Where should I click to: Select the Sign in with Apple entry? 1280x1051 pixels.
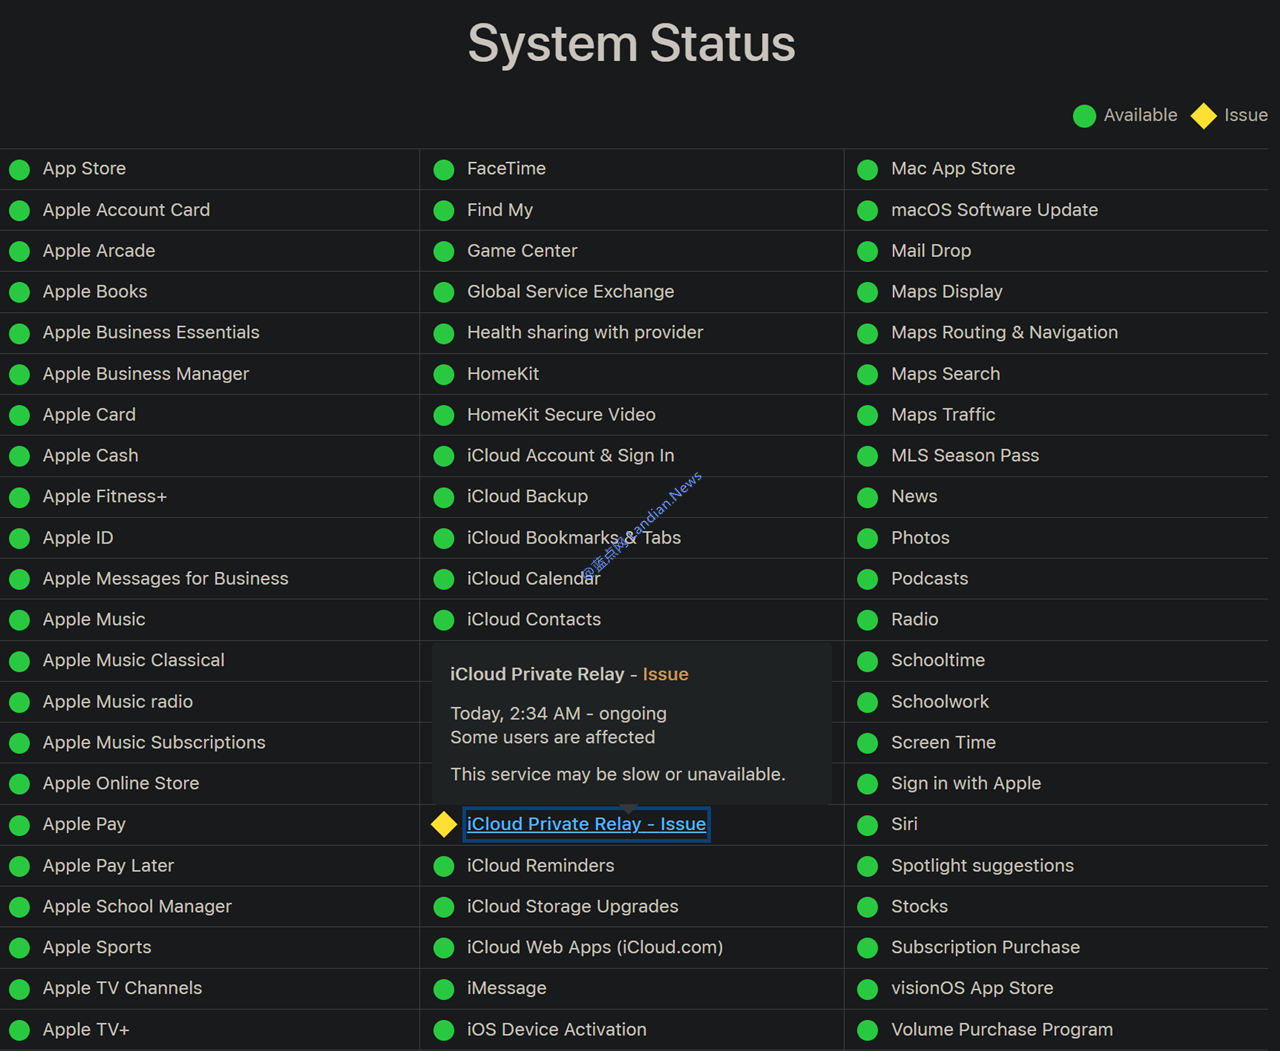pos(966,784)
